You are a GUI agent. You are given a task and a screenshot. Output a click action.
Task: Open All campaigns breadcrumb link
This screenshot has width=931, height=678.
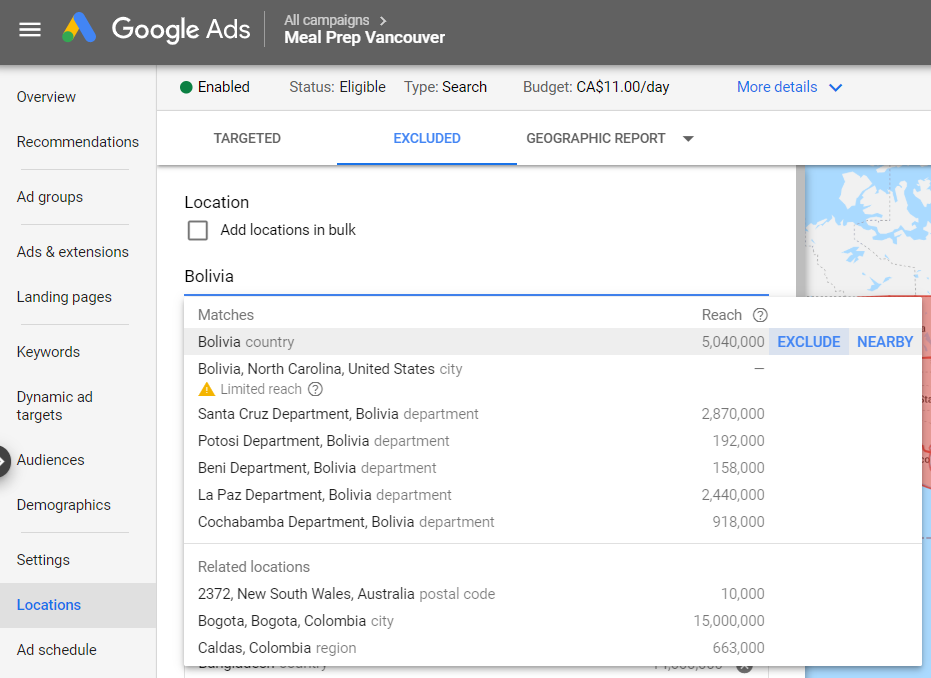click(326, 20)
